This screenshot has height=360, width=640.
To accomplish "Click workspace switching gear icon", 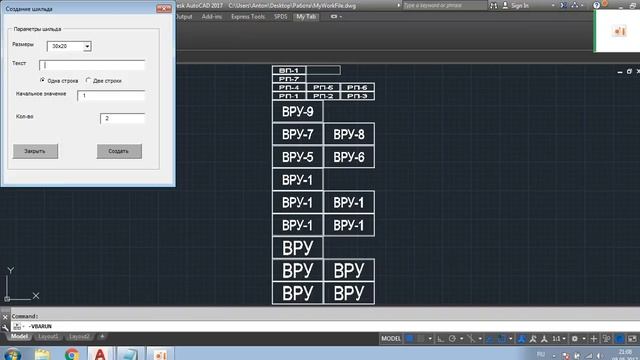I will click(x=575, y=338).
